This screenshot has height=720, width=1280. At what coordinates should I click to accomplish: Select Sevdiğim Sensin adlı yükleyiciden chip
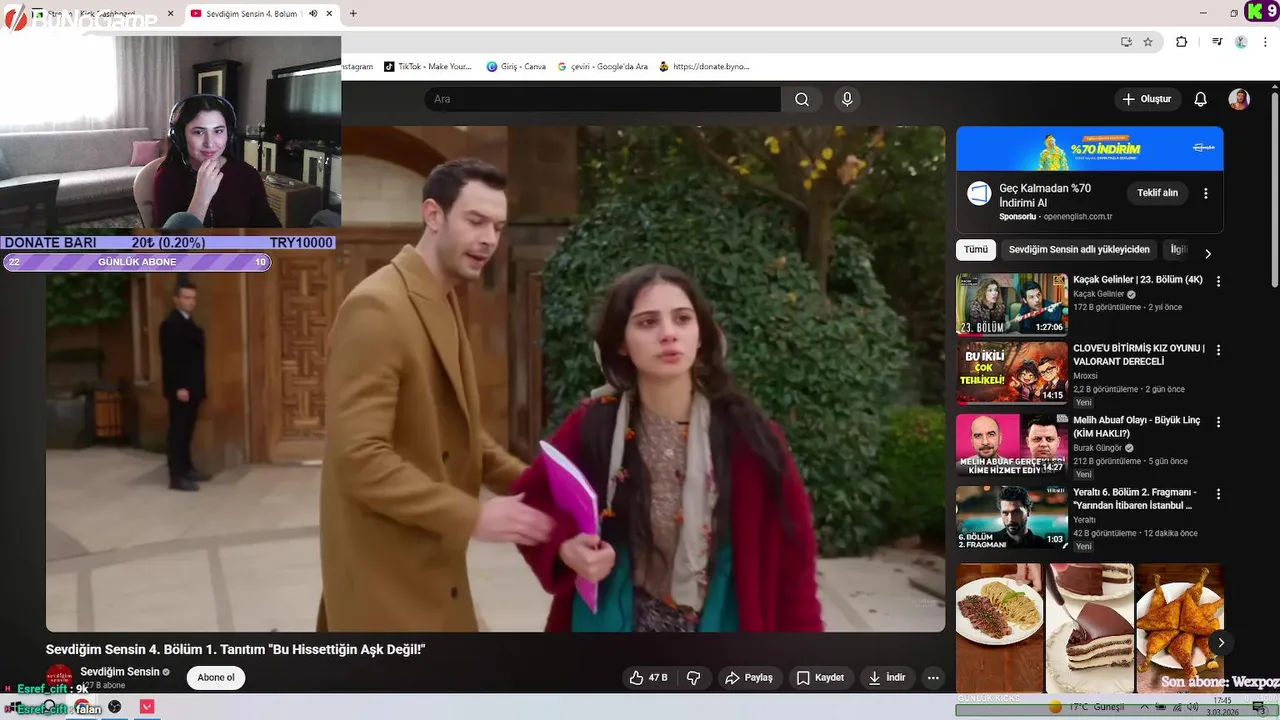click(x=1079, y=250)
